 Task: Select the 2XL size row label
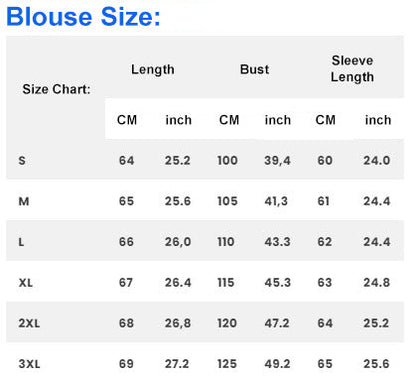tap(29, 323)
